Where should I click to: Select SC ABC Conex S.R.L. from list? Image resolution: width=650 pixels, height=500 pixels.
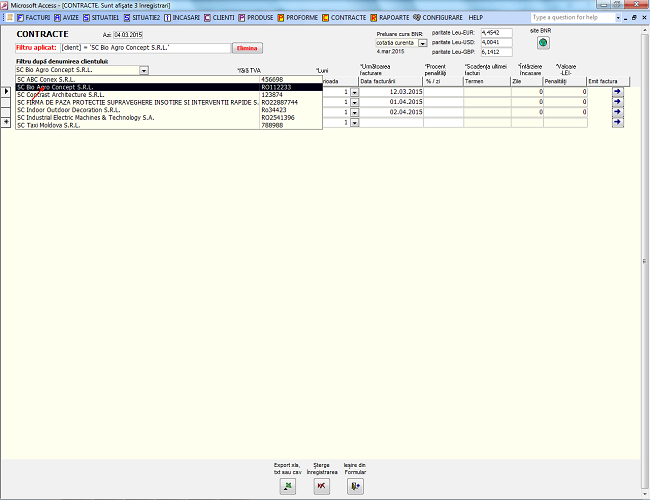point(169,80)
